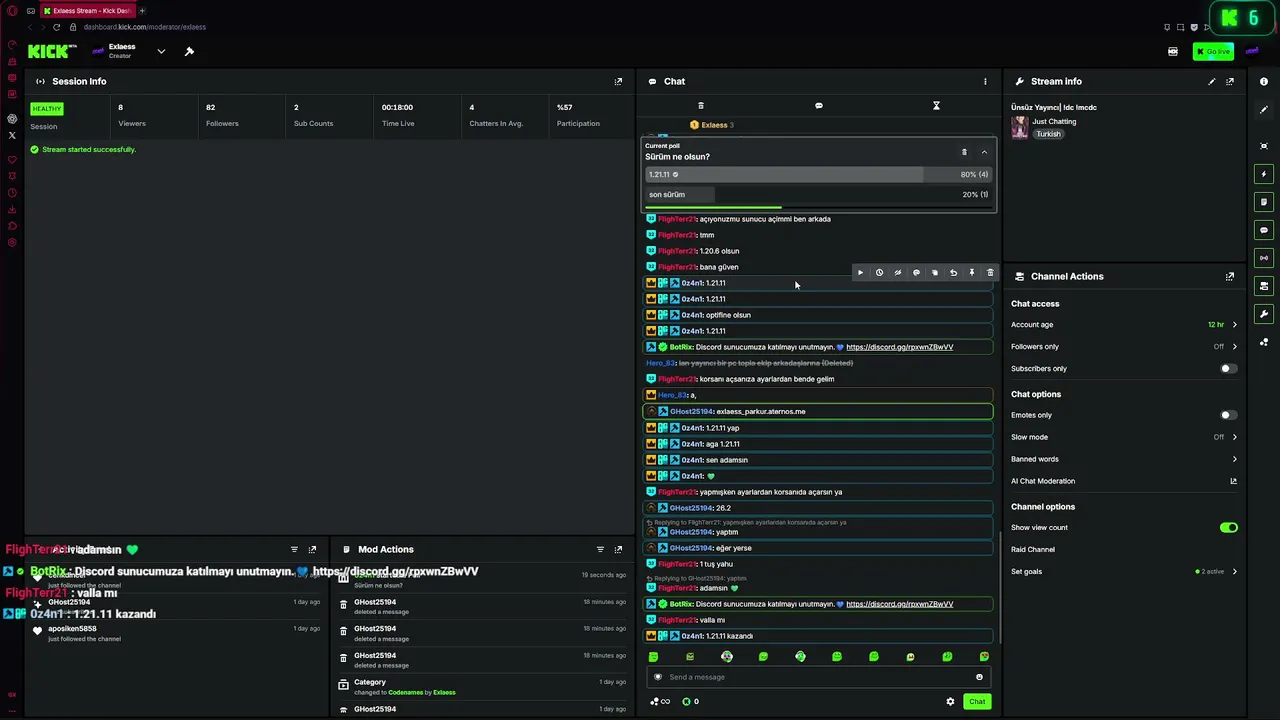Click the speech bubble icon under Chat header
1280x720 pixels.
818,106
